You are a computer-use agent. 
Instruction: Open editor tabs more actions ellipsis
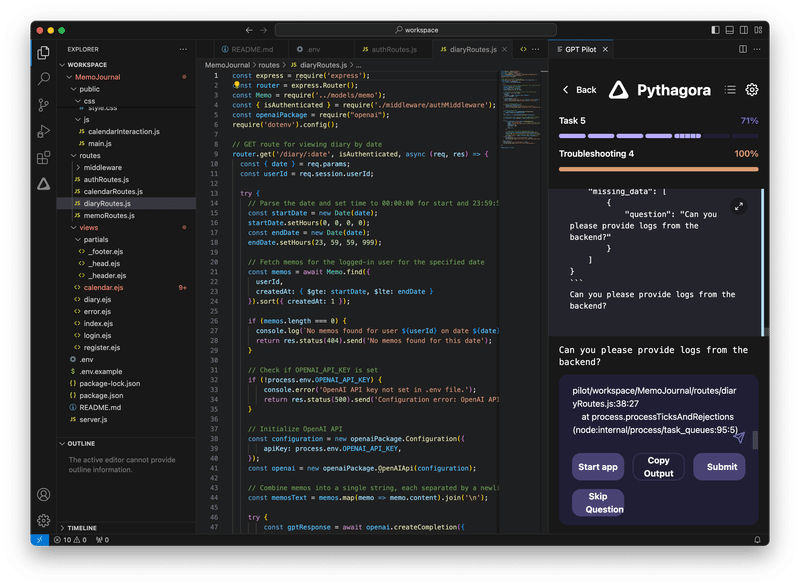pos(536,49)
